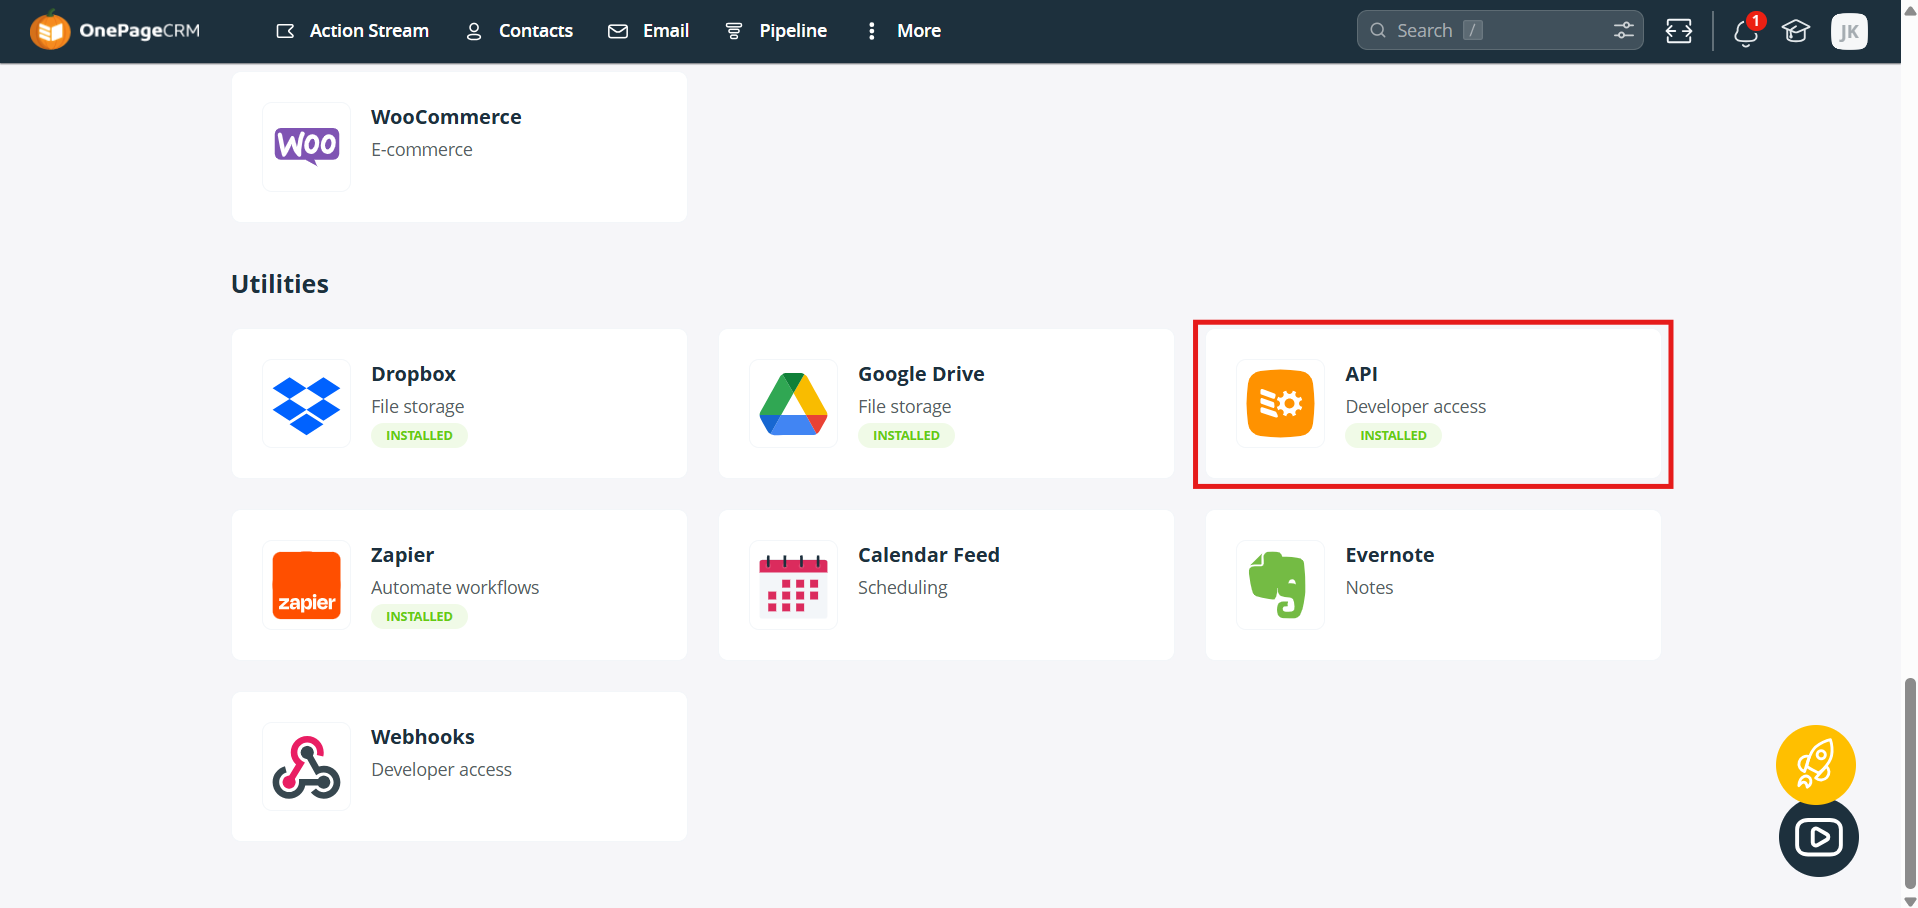Click the Dropbox logo icon

(307, 404)
